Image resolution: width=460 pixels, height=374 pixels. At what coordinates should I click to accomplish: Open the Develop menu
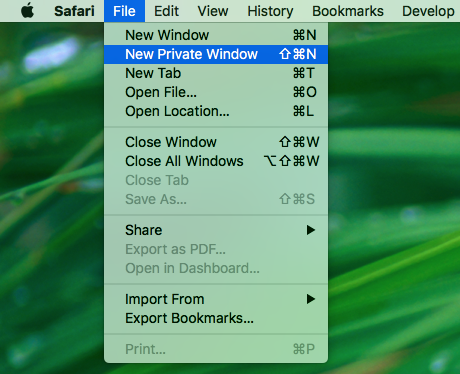(428, 11)
